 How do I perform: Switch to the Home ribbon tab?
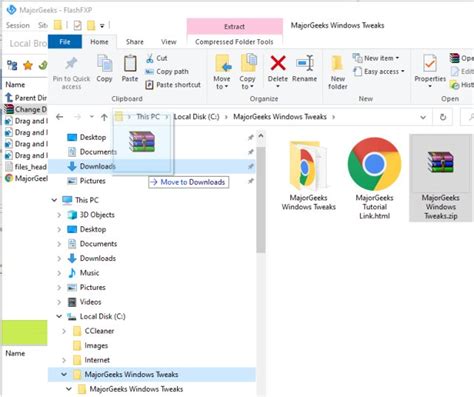99,42
